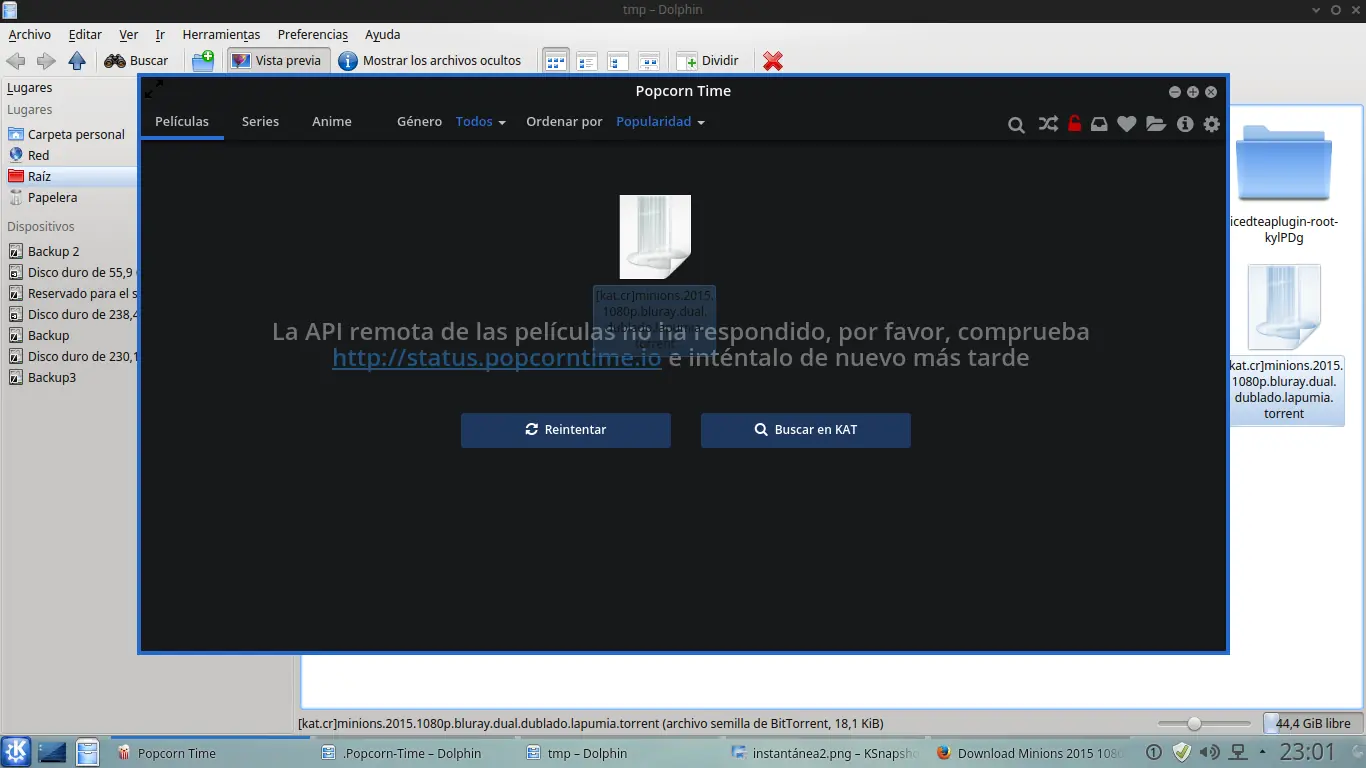The height and width of the screenshot is (768, 1366).
Task: Toggle the red VPN unlock icon
Action: point(1074,124)
